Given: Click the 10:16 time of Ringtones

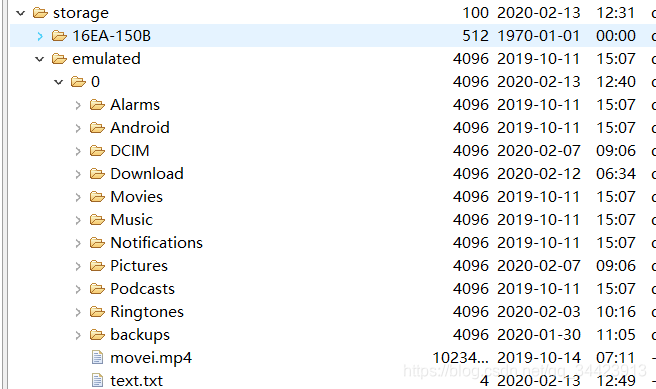Looking at the screenshot, I should [x=616, y=312].
